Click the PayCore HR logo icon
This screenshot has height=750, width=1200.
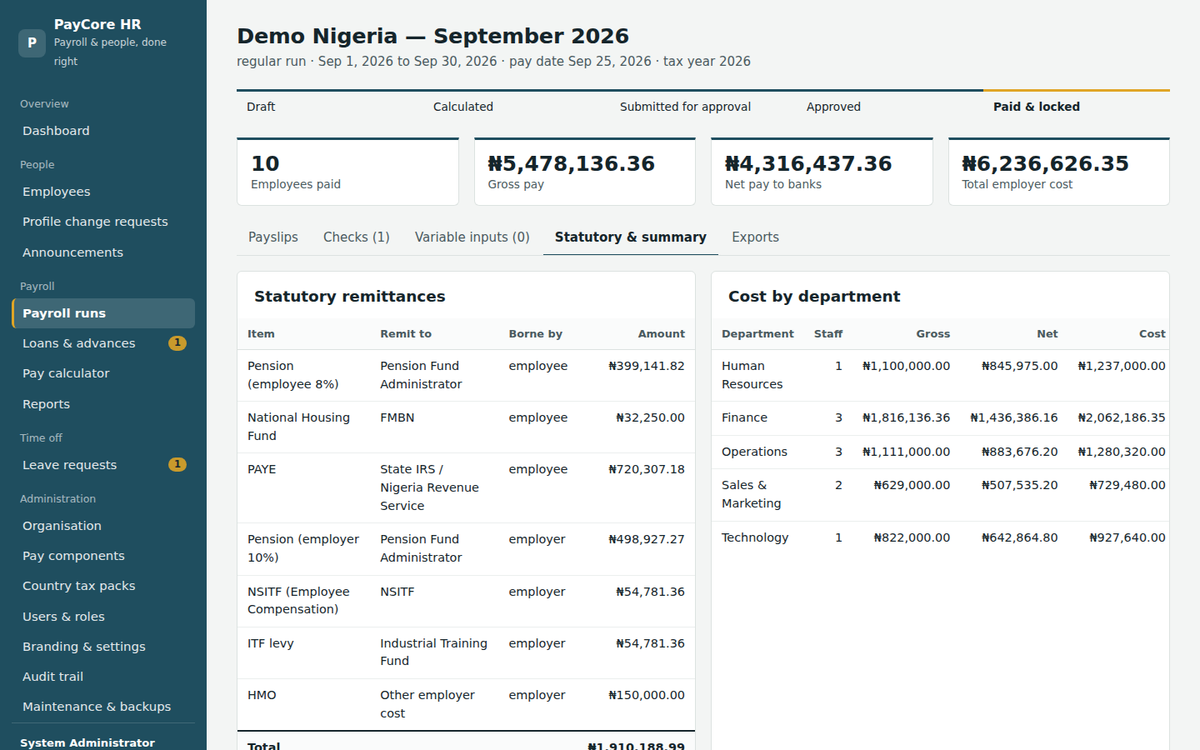[x=32, y=43]
